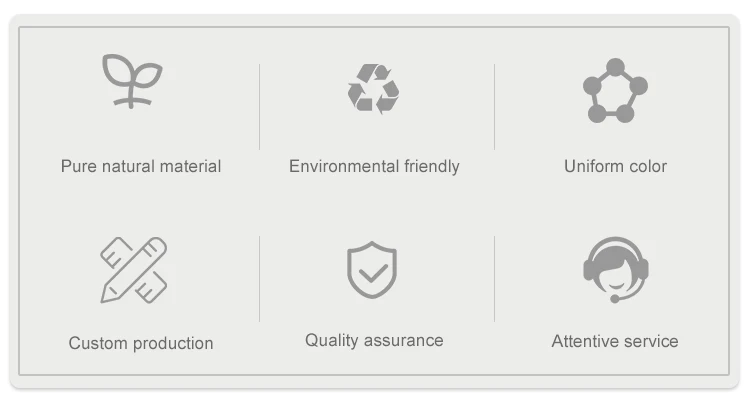
Task: Click divider between shield and headset icons
Action: [x=495, y=279]
